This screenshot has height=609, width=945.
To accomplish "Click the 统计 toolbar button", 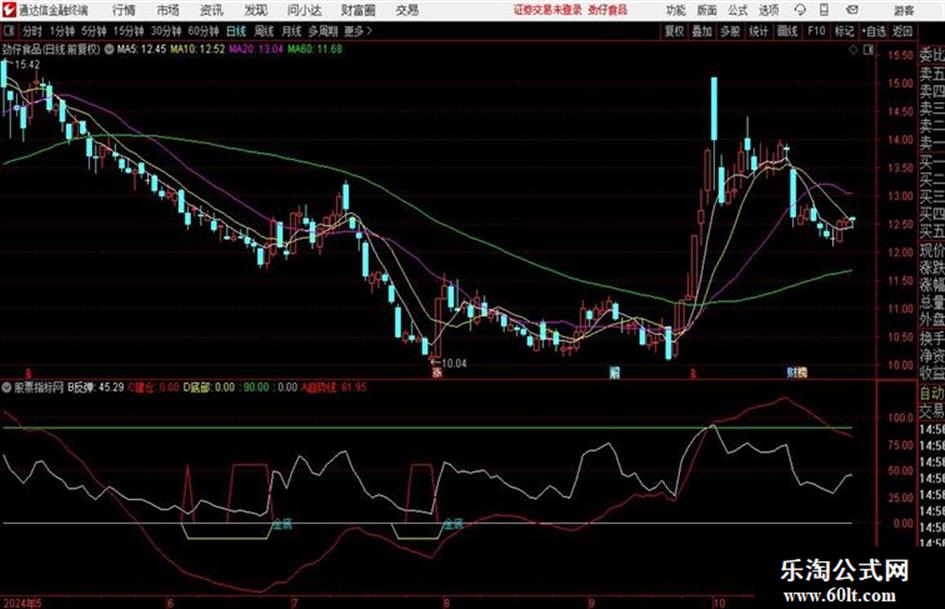I will tap(758, 31).
